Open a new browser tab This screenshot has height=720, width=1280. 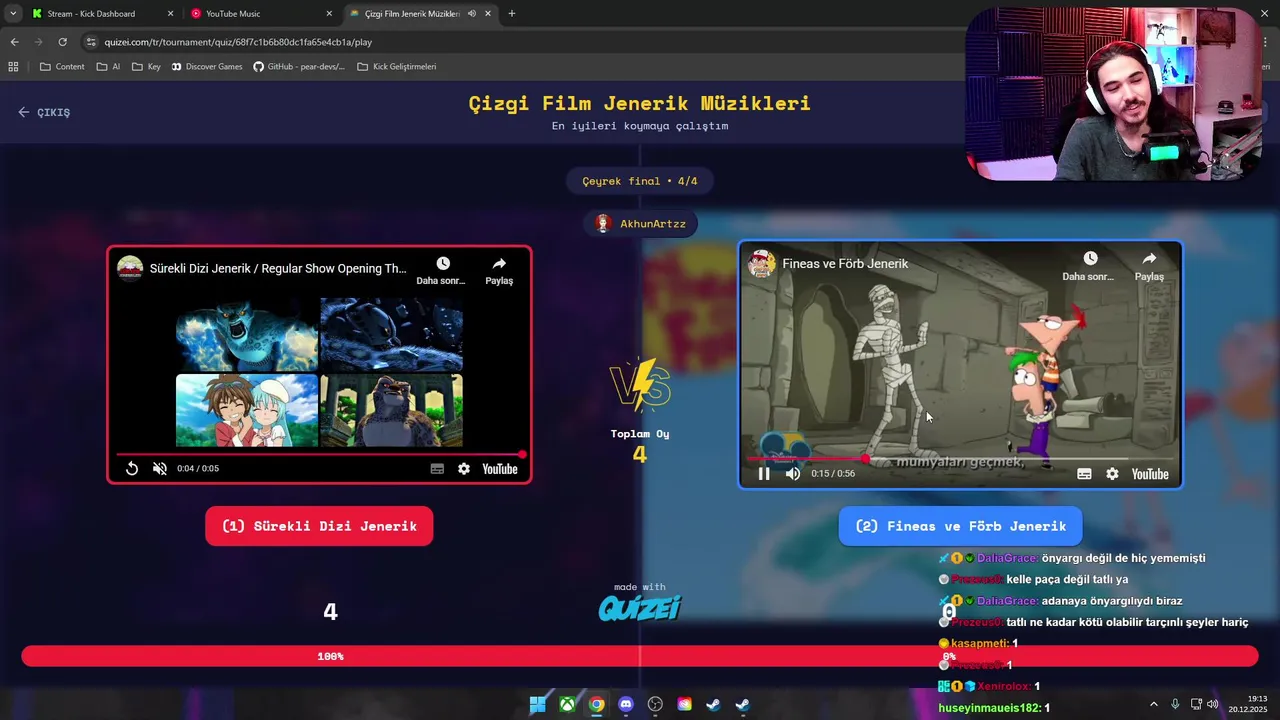[512, 14]
